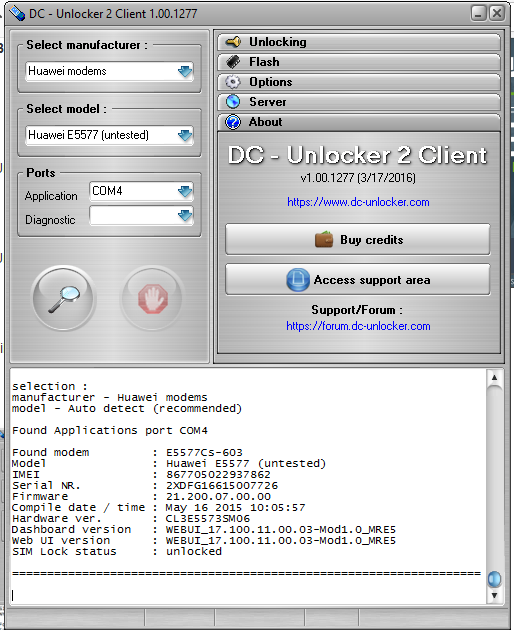Click the blue log scrollbar thumb

pyautogui.click(x=494, y=579)
